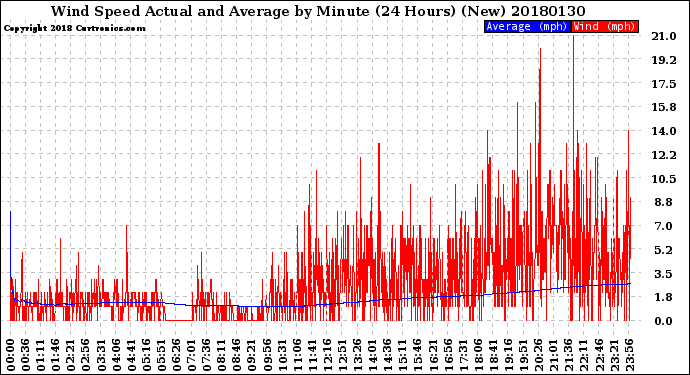The width and height of the screenshot is (690, 375).
Task: Click the 3.5 y-axis label
Action: tap(664, 274)
